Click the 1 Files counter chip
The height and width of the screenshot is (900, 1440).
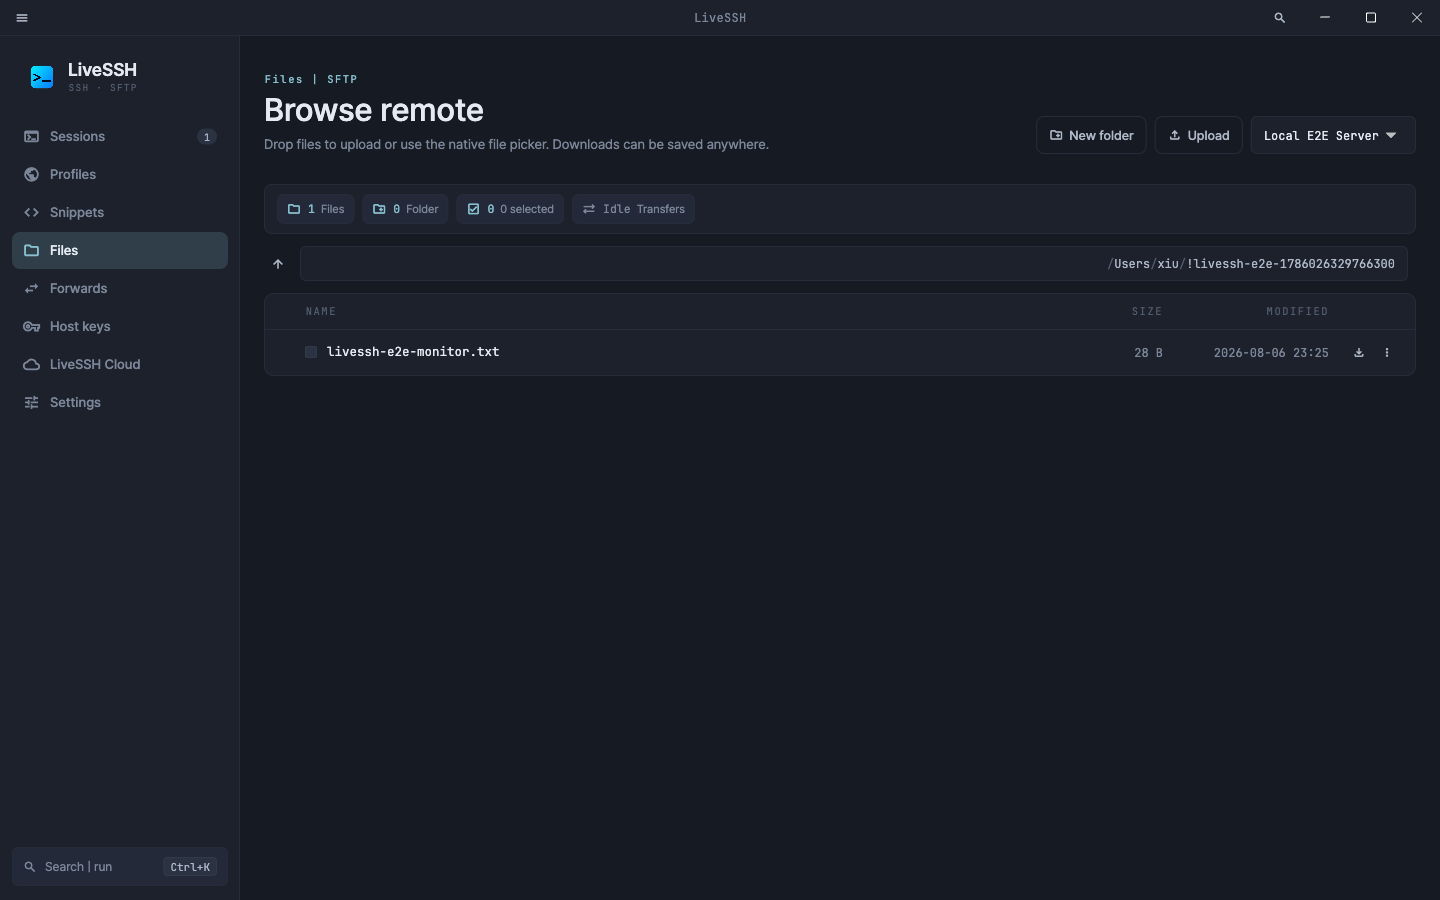[x=316, y=209]
